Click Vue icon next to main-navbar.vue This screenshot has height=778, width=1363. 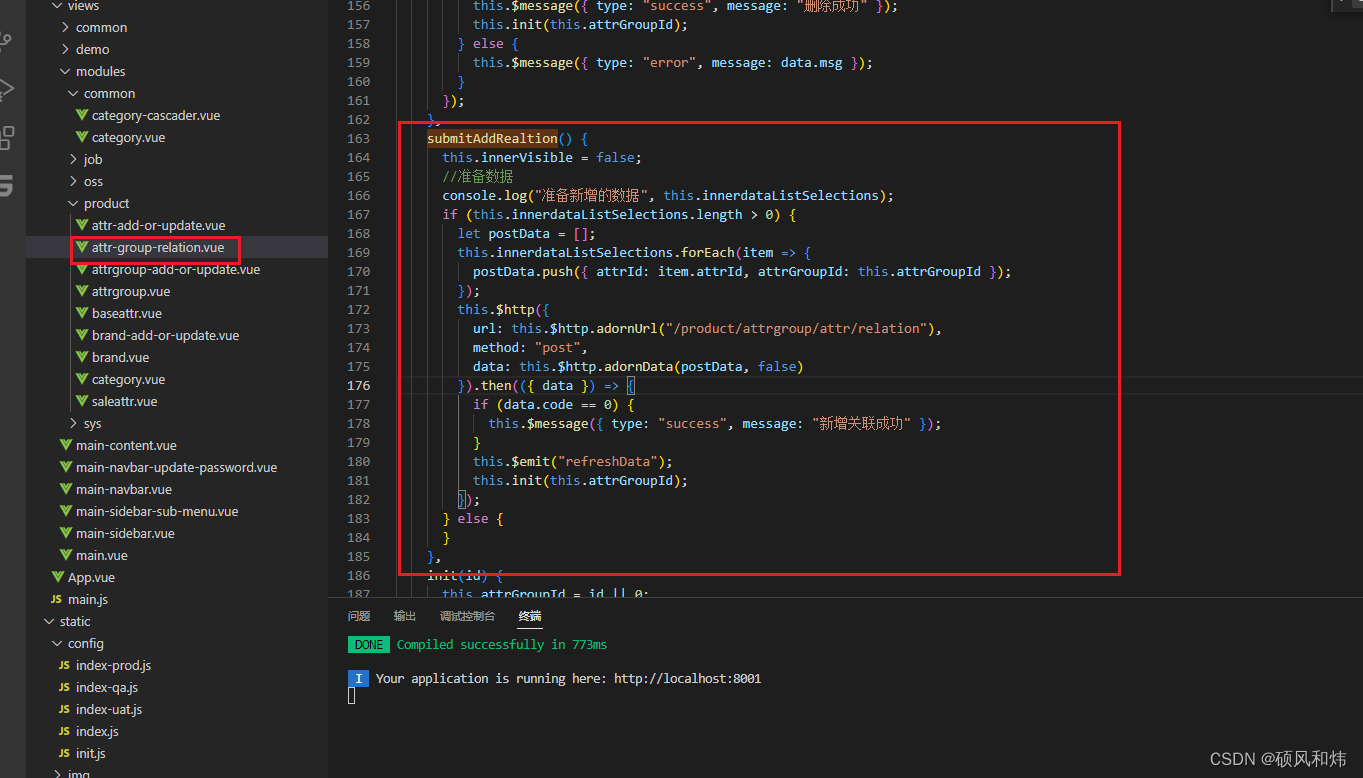(x=66, y=490)
